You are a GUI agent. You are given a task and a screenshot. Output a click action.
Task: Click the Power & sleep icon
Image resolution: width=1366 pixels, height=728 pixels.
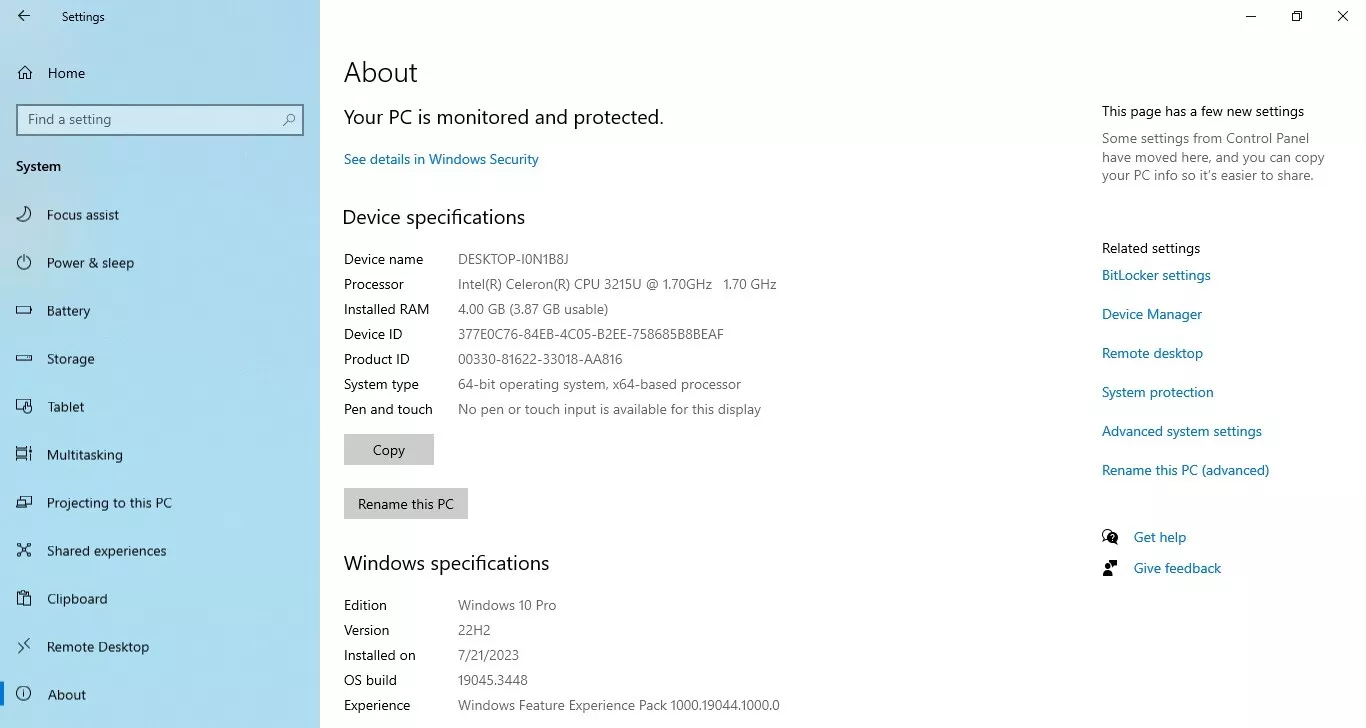click(x=25, y=263)
